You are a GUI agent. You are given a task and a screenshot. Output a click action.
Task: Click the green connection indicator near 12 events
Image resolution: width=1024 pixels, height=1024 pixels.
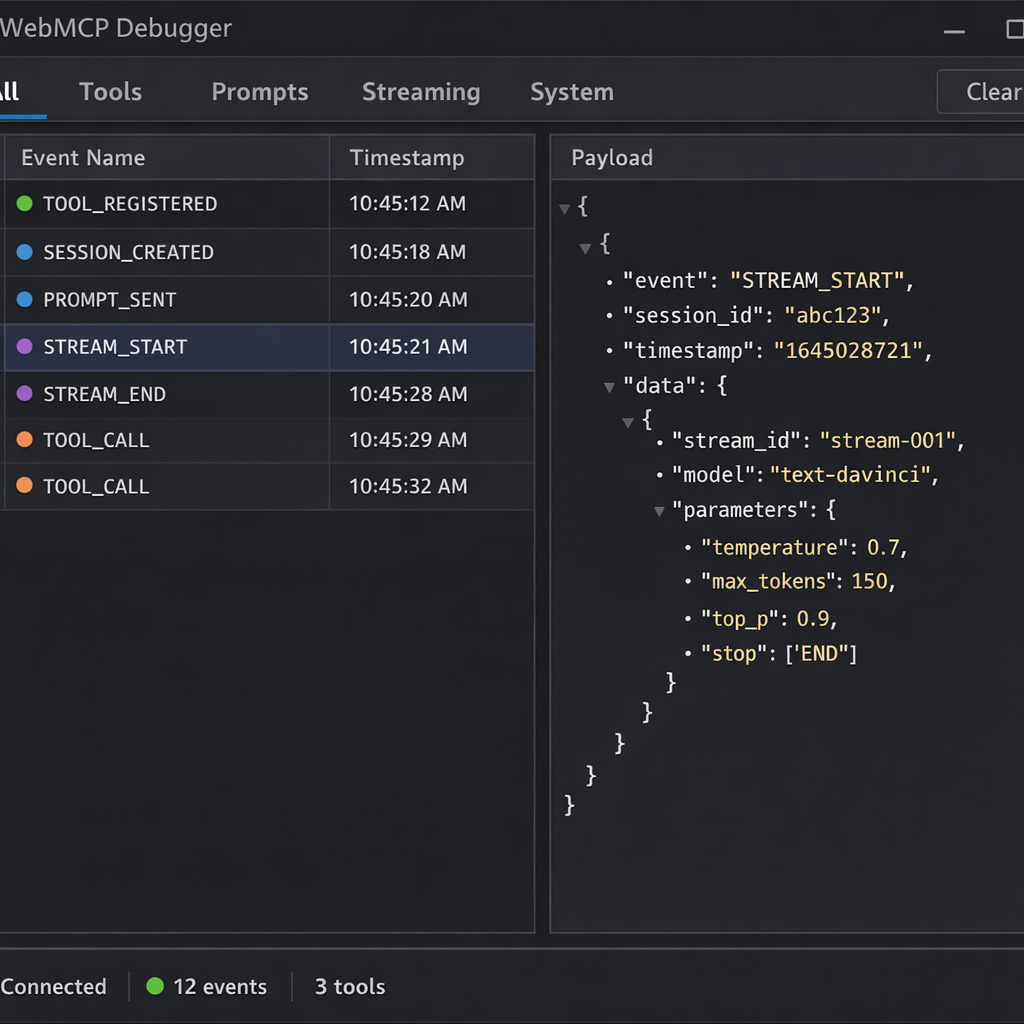click(x=155, y=986)
